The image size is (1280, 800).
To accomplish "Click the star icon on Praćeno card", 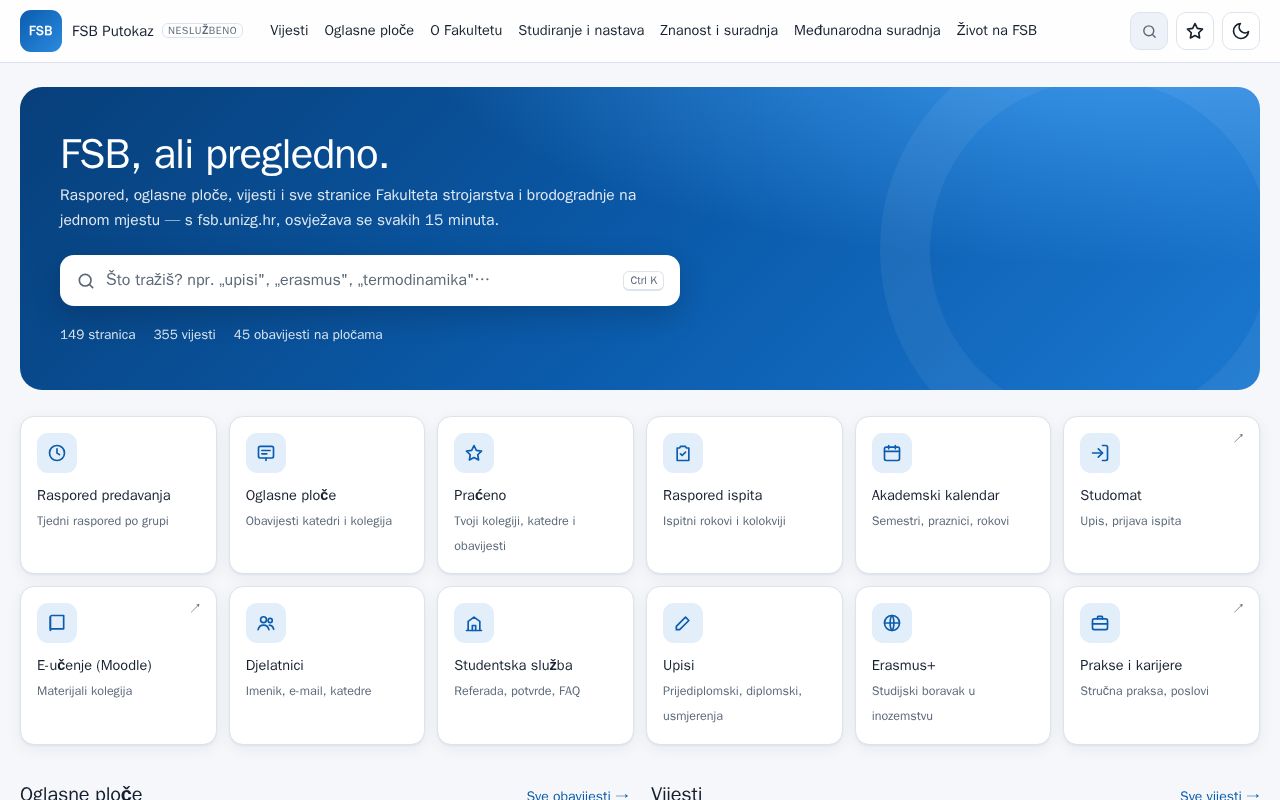I will [474, 453].
